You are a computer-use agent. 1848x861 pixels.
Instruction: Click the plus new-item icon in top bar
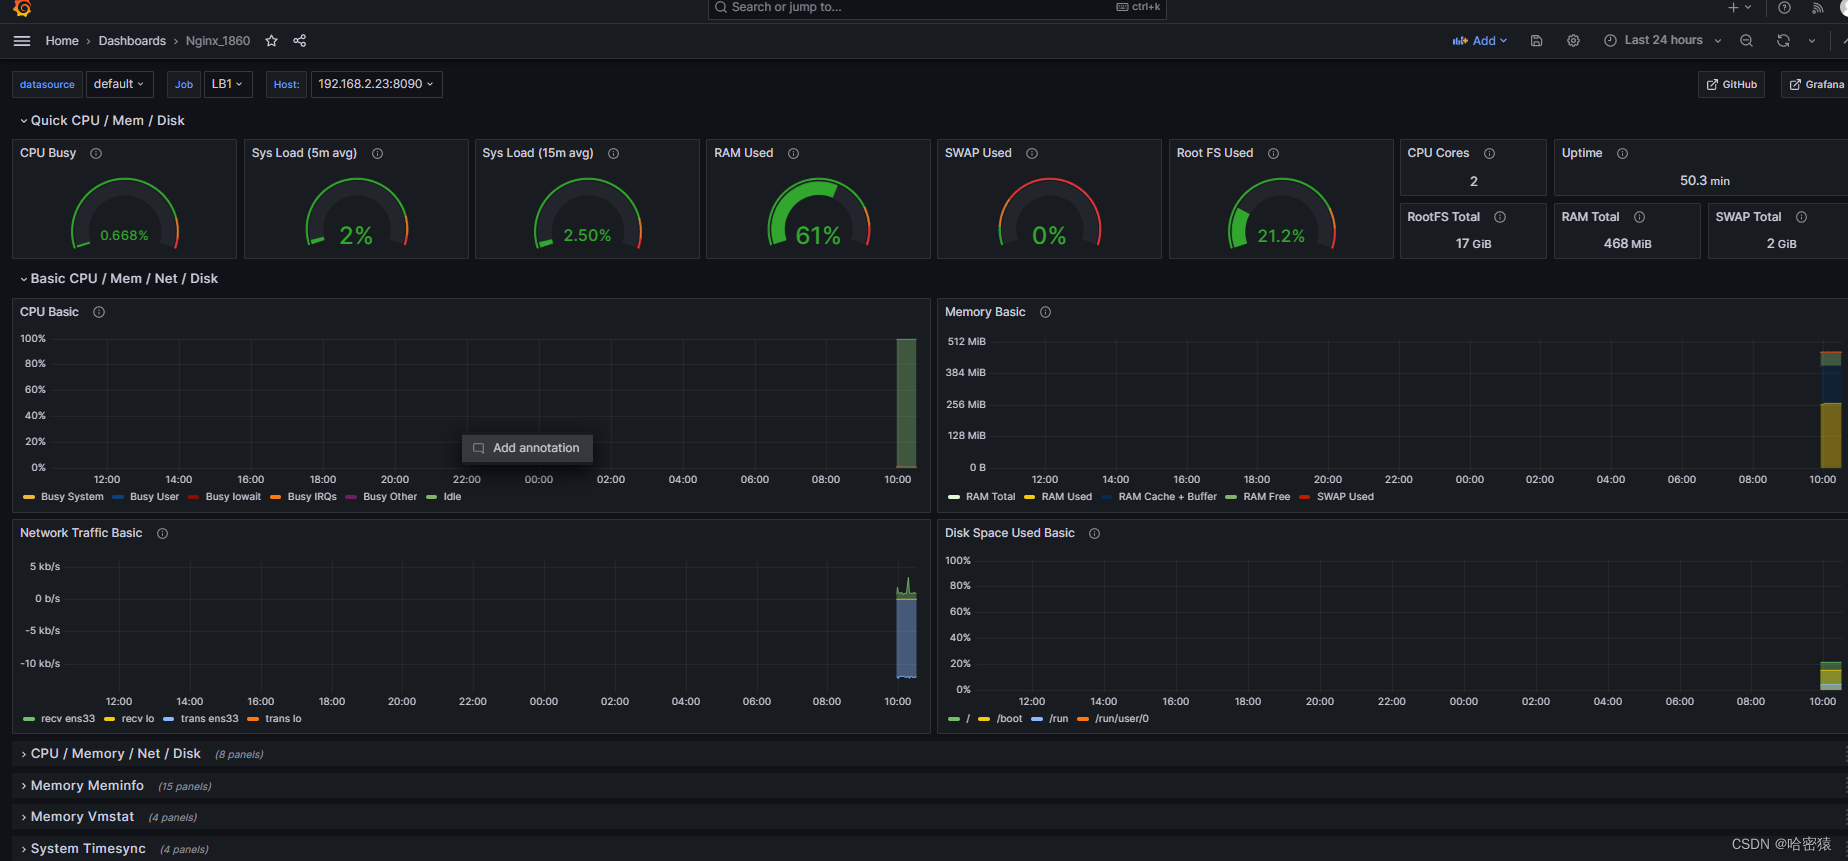[x=1734, y=8]
